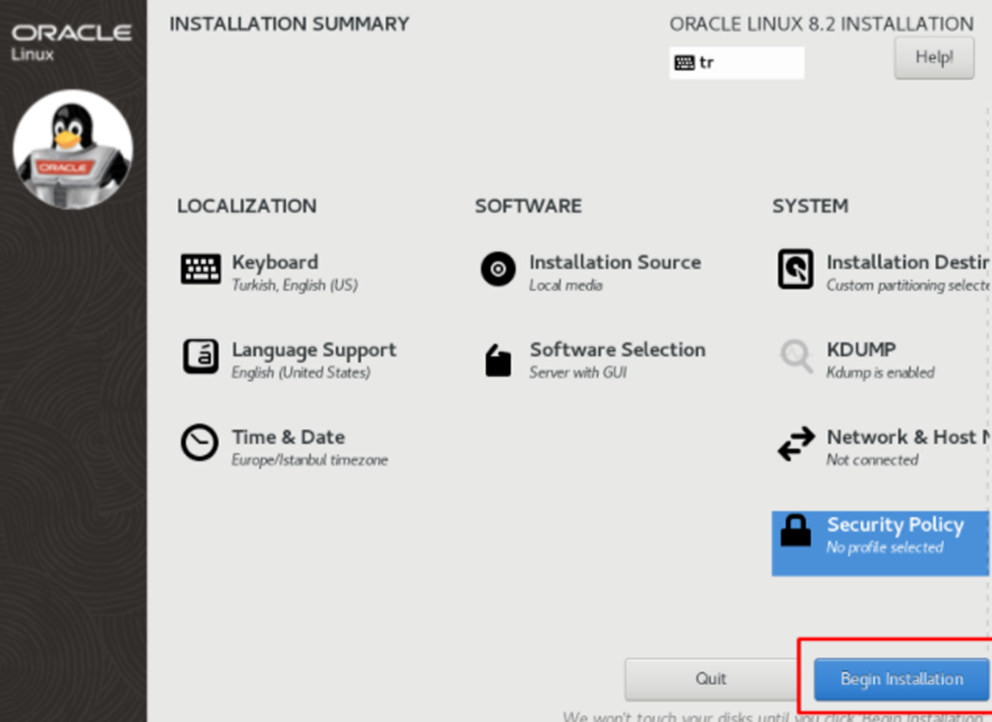Viewport: 992px width, 722px height.
Task: Click the Software Selection package icon
Action: [498, 359]
